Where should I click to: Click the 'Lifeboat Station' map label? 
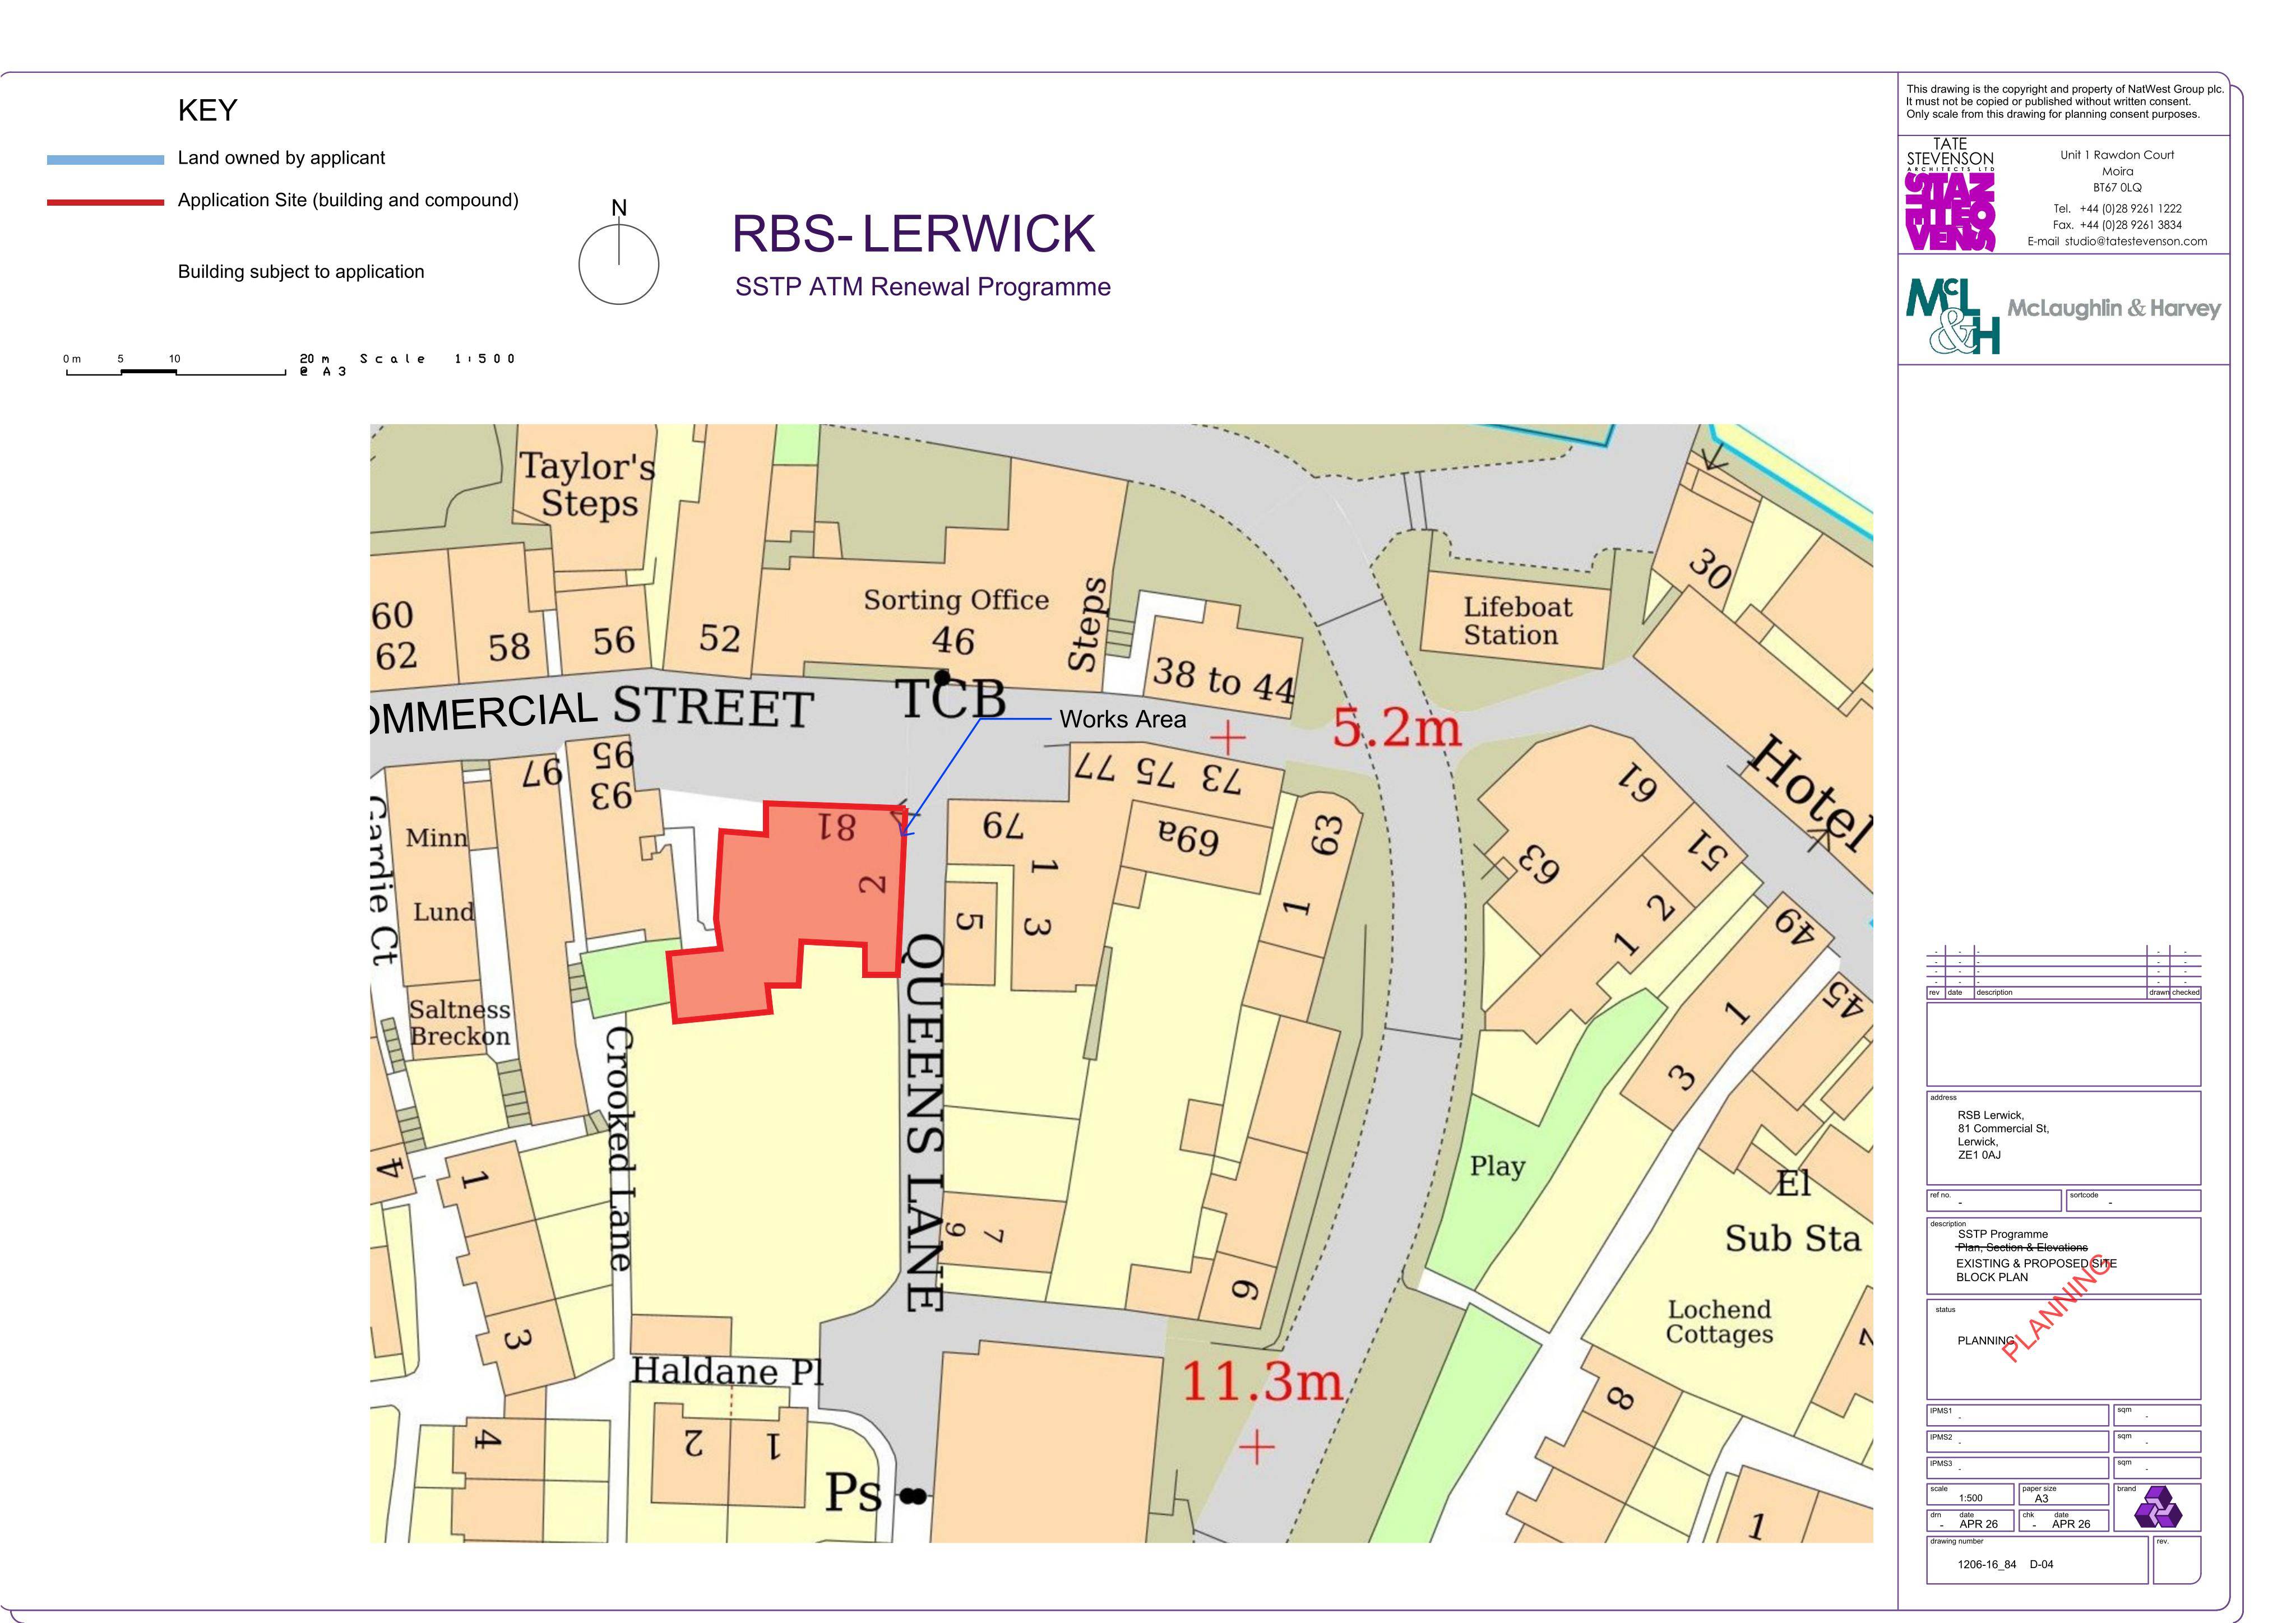coord(1517,621)
